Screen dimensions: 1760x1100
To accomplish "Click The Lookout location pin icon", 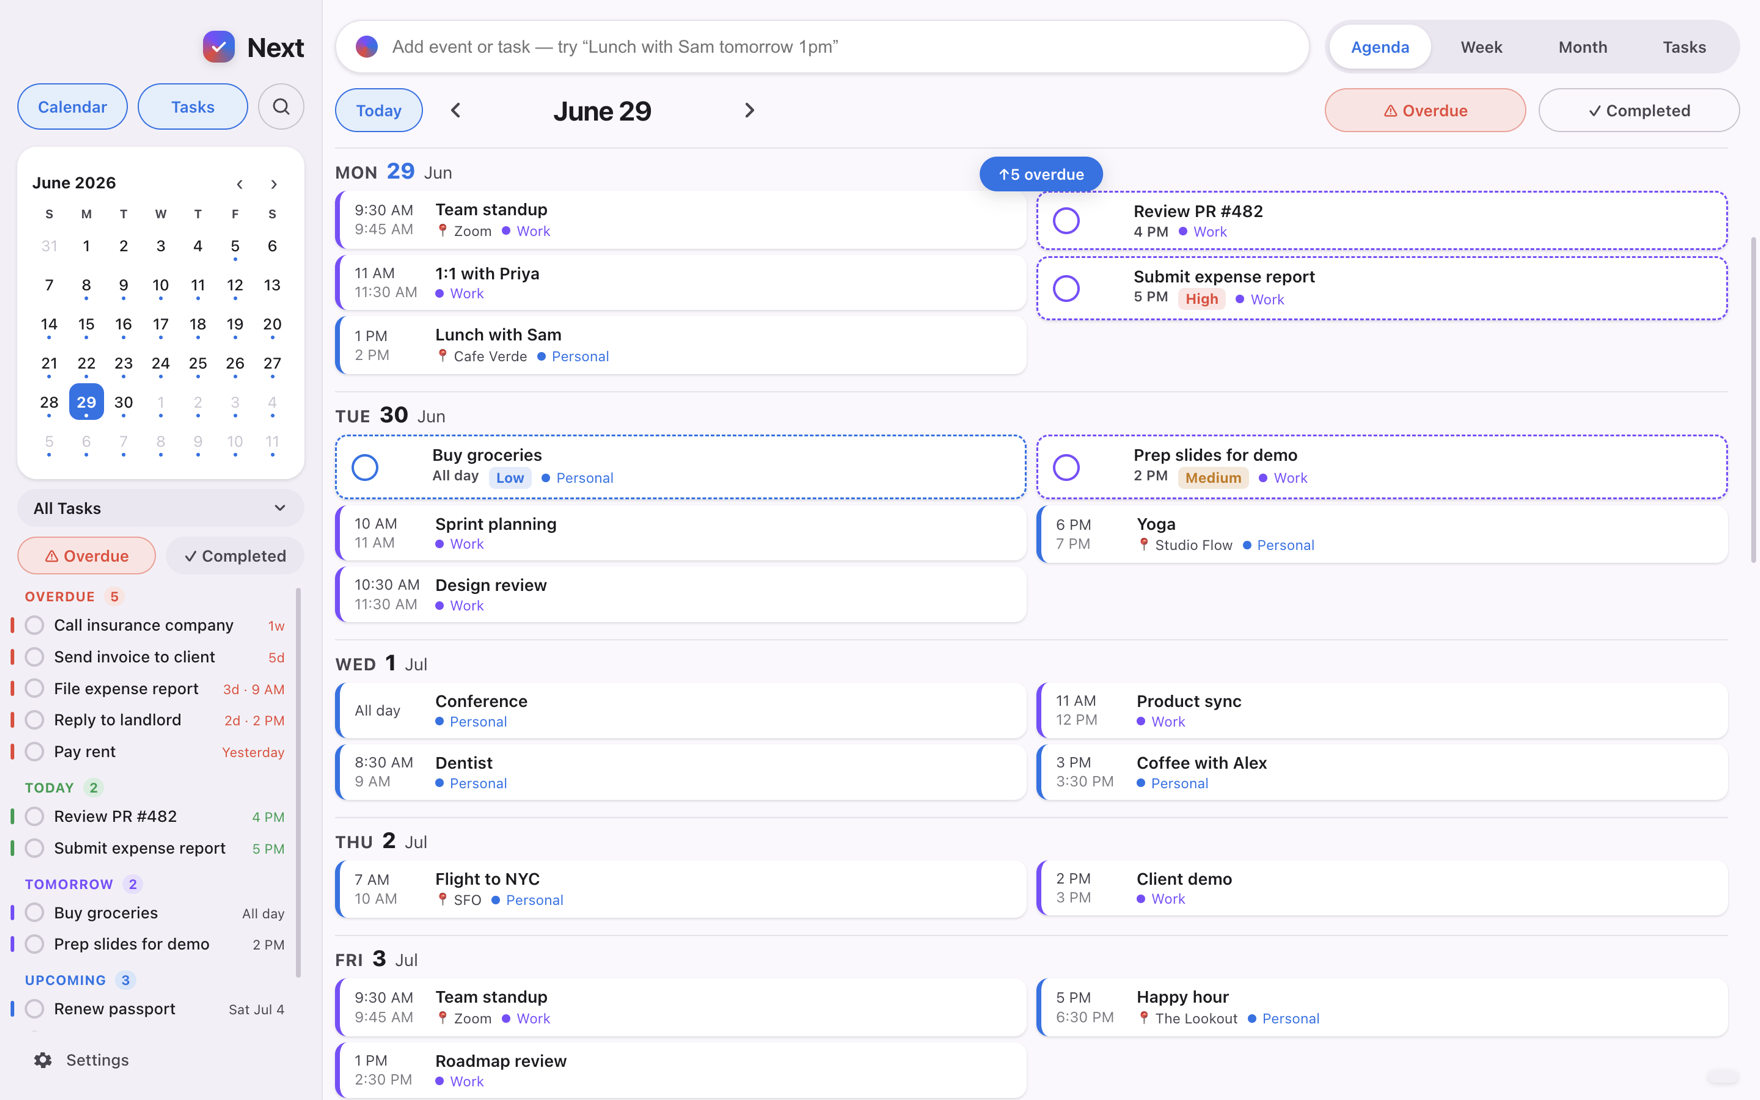I will tap(1144, 1018).
